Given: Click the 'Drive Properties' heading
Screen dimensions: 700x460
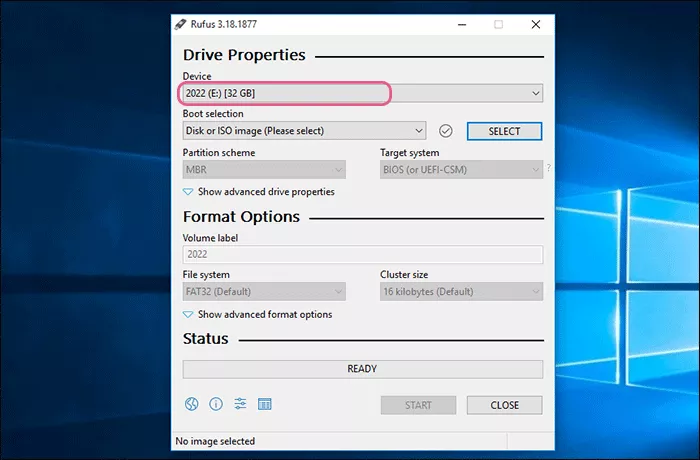Looking at the screenshot, I should point(244,55).
